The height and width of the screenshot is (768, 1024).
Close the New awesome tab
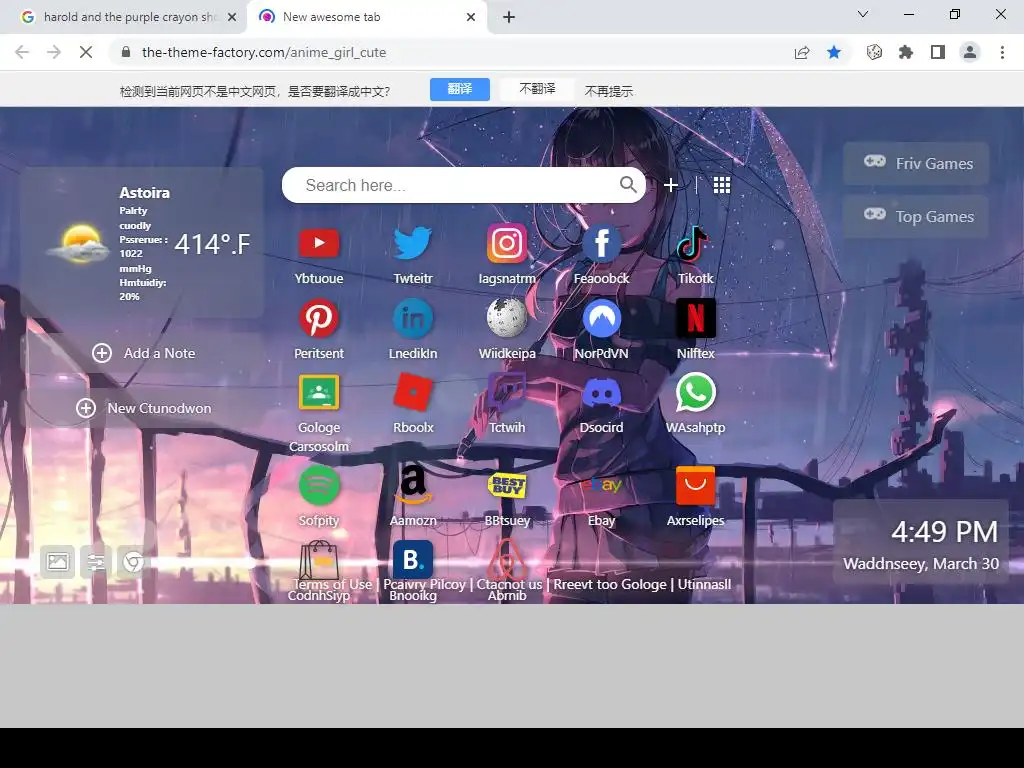(471, 17)
